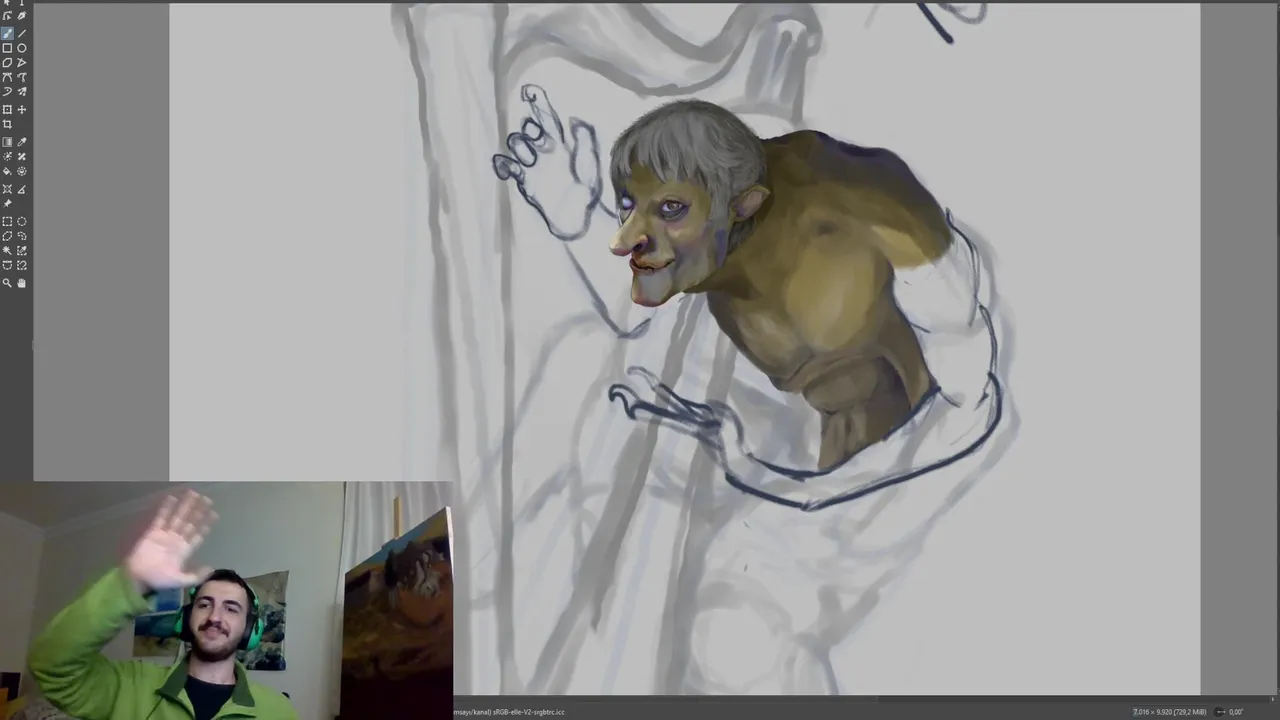Select the Transform tool
The height and width of the screenshot is (720, 1280).
coord(7,109)
